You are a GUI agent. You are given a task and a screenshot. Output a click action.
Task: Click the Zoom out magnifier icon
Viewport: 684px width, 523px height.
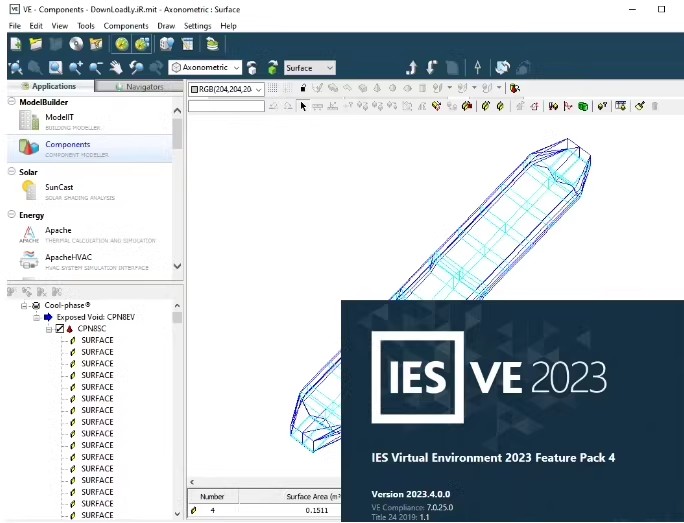(96, 68)
